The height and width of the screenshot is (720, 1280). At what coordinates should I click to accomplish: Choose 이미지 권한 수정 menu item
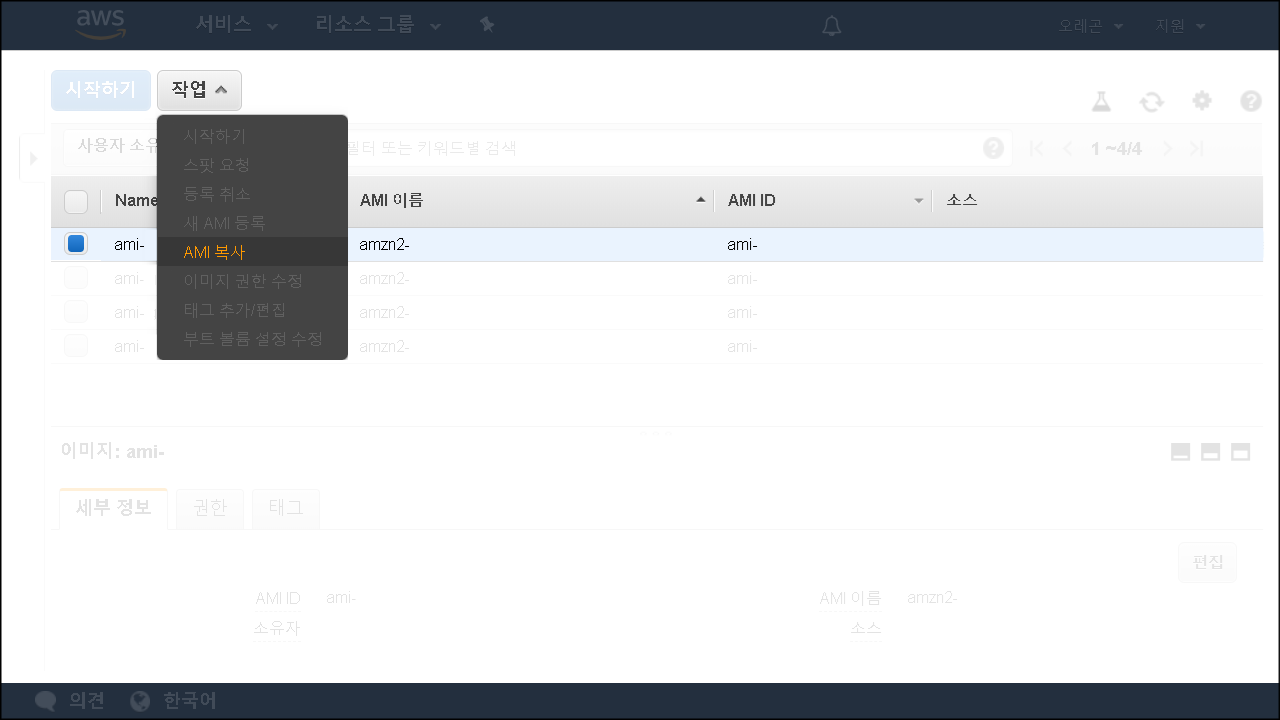coord(252,281)
